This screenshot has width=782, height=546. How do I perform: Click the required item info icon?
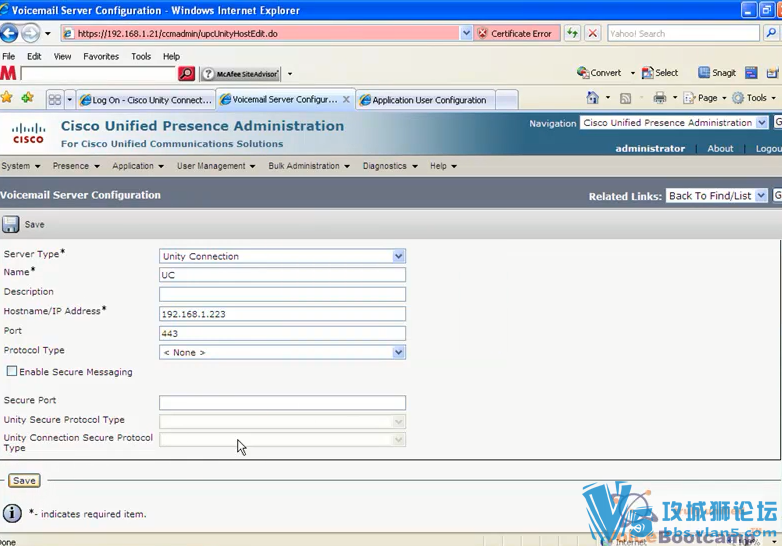[12, 513]
